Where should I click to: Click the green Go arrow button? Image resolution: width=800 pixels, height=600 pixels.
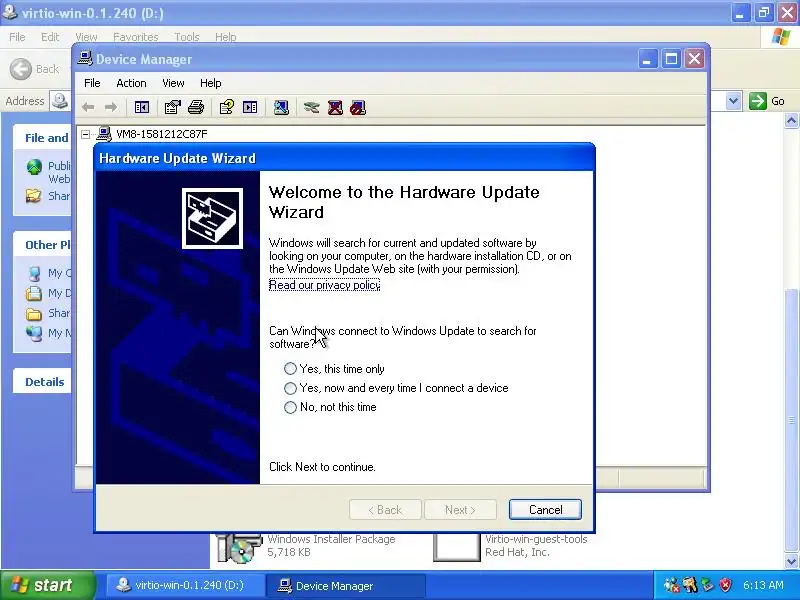click(758, 101)
